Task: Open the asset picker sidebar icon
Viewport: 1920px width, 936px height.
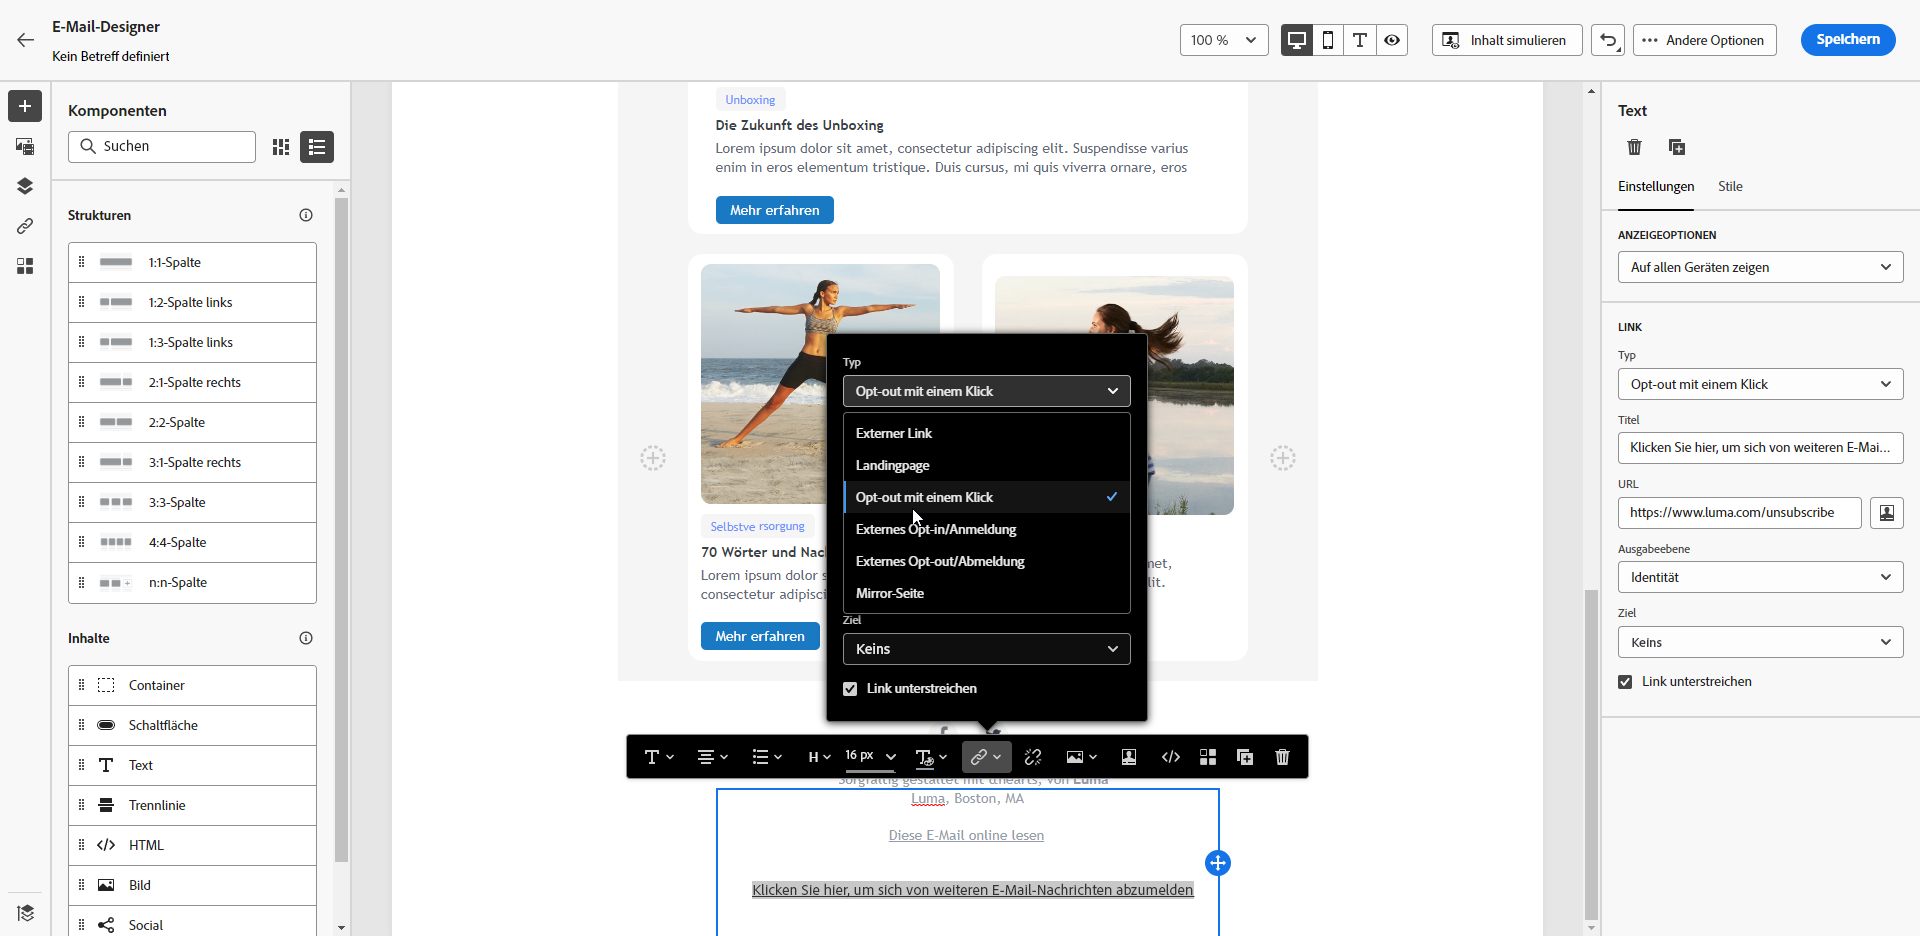Action: pos(25,146)
